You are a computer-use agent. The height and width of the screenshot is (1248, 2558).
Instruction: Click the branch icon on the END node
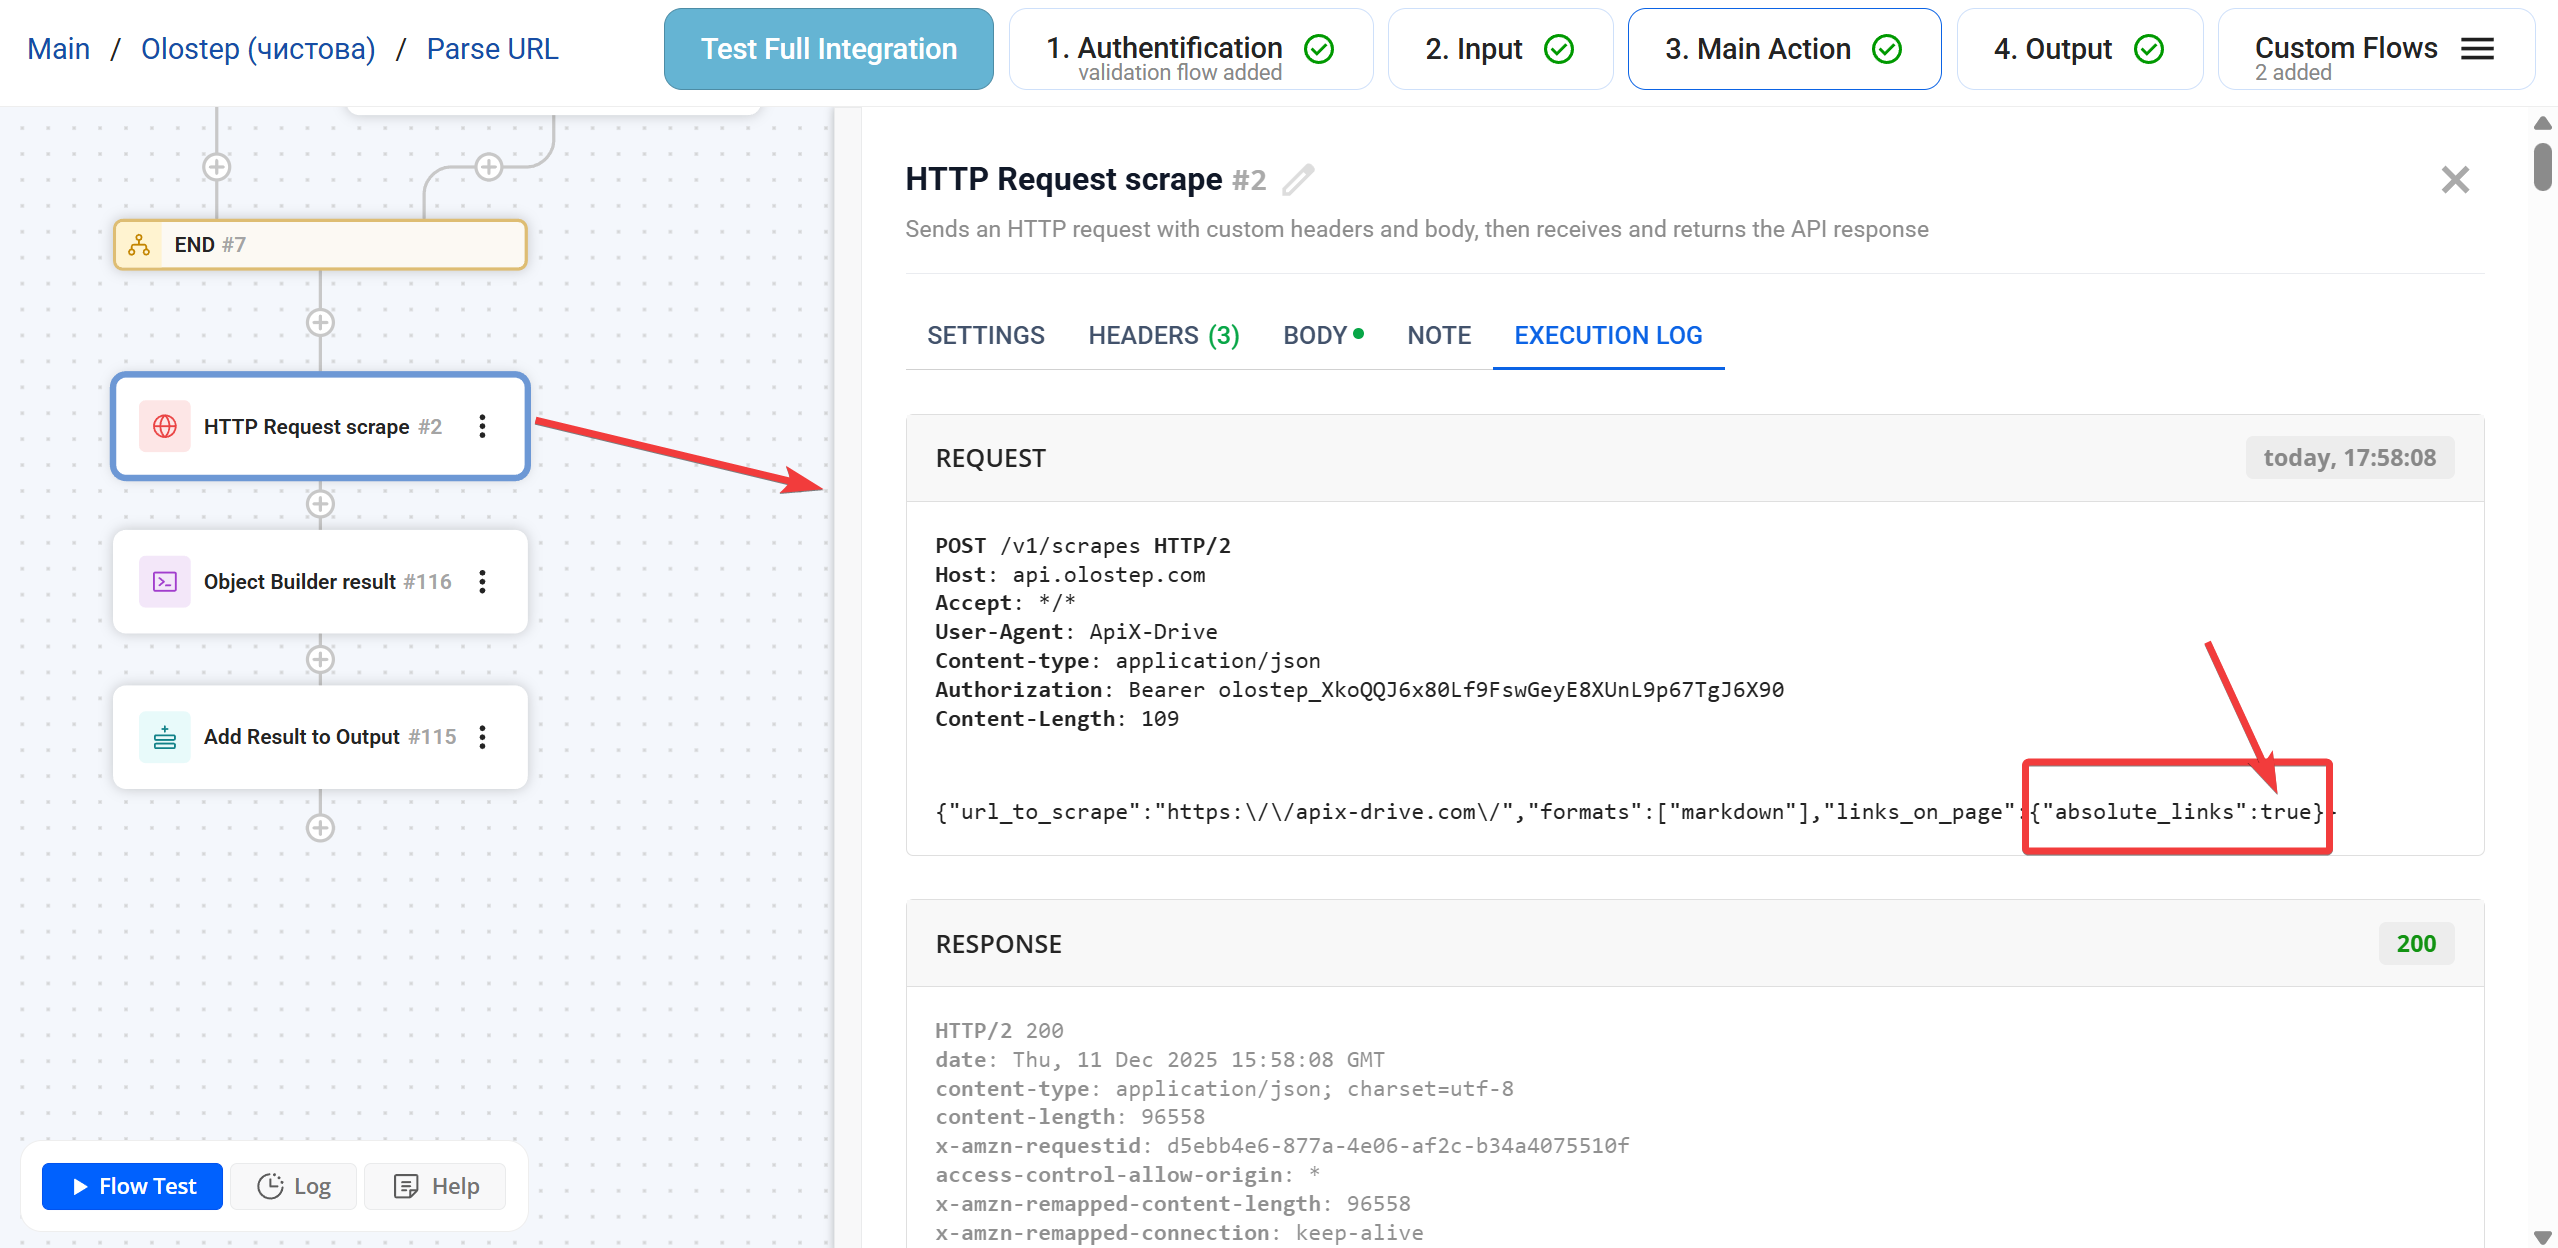click(x=139, y=244)
